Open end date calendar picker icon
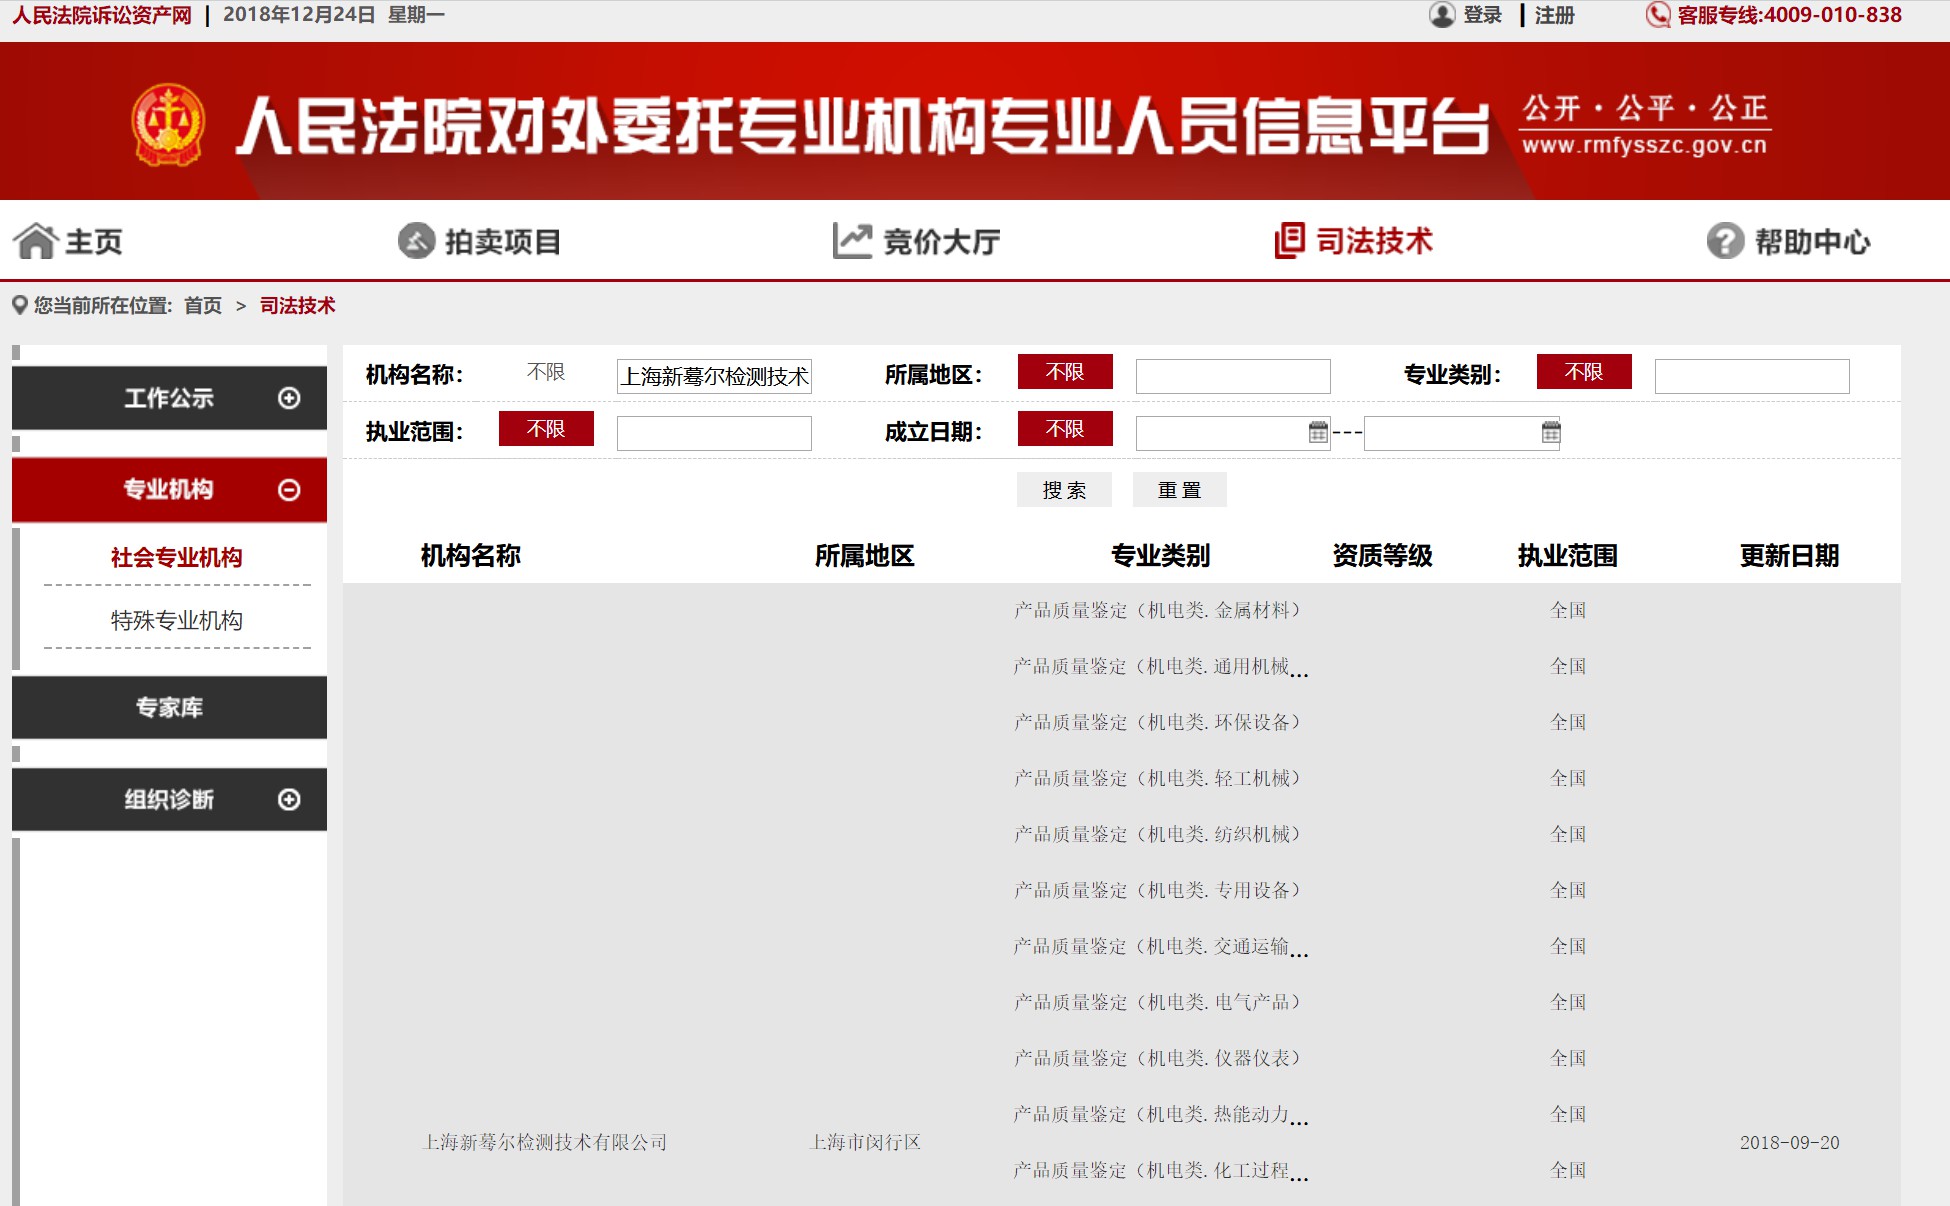The image size is (1950, 1206). tap(1550, 432)
